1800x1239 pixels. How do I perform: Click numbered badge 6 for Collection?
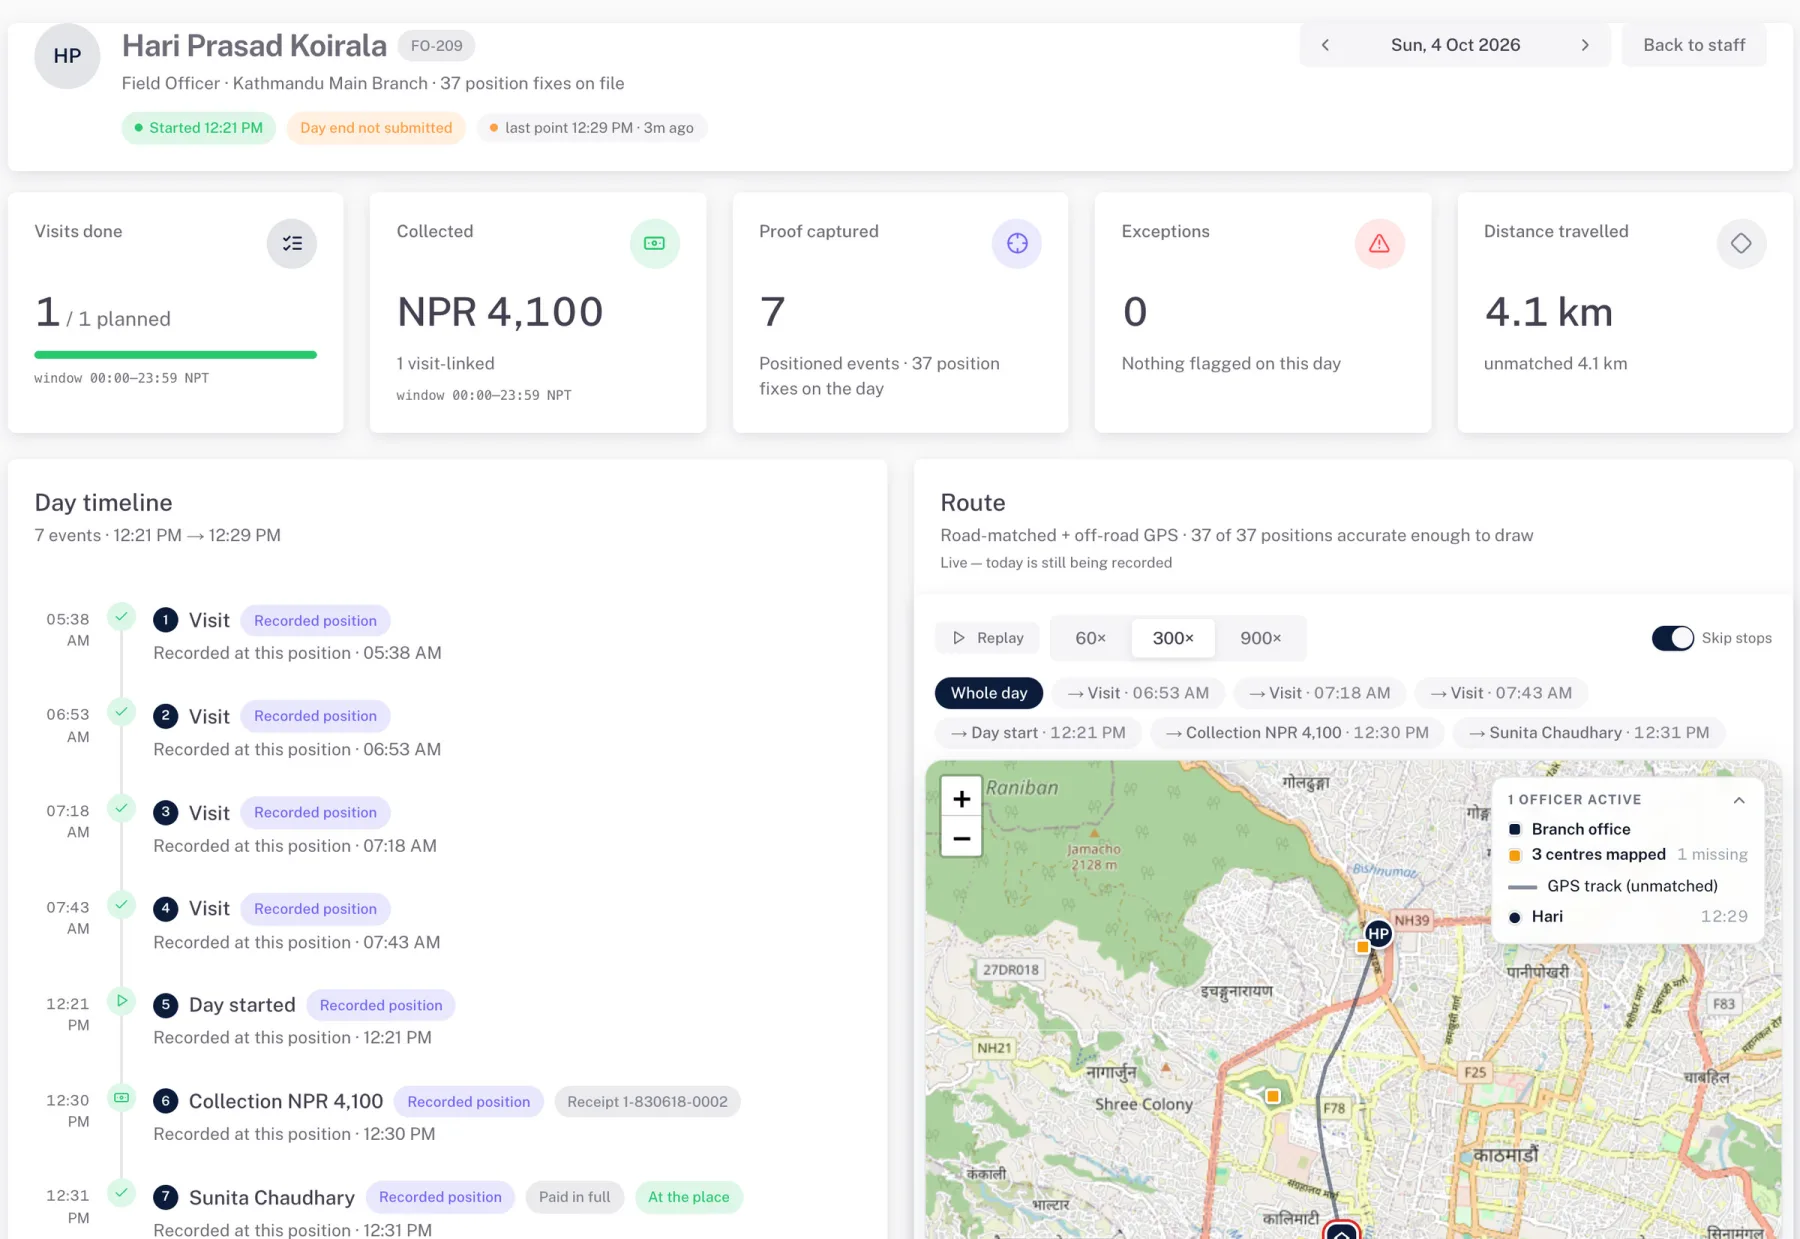point(166,1101)
